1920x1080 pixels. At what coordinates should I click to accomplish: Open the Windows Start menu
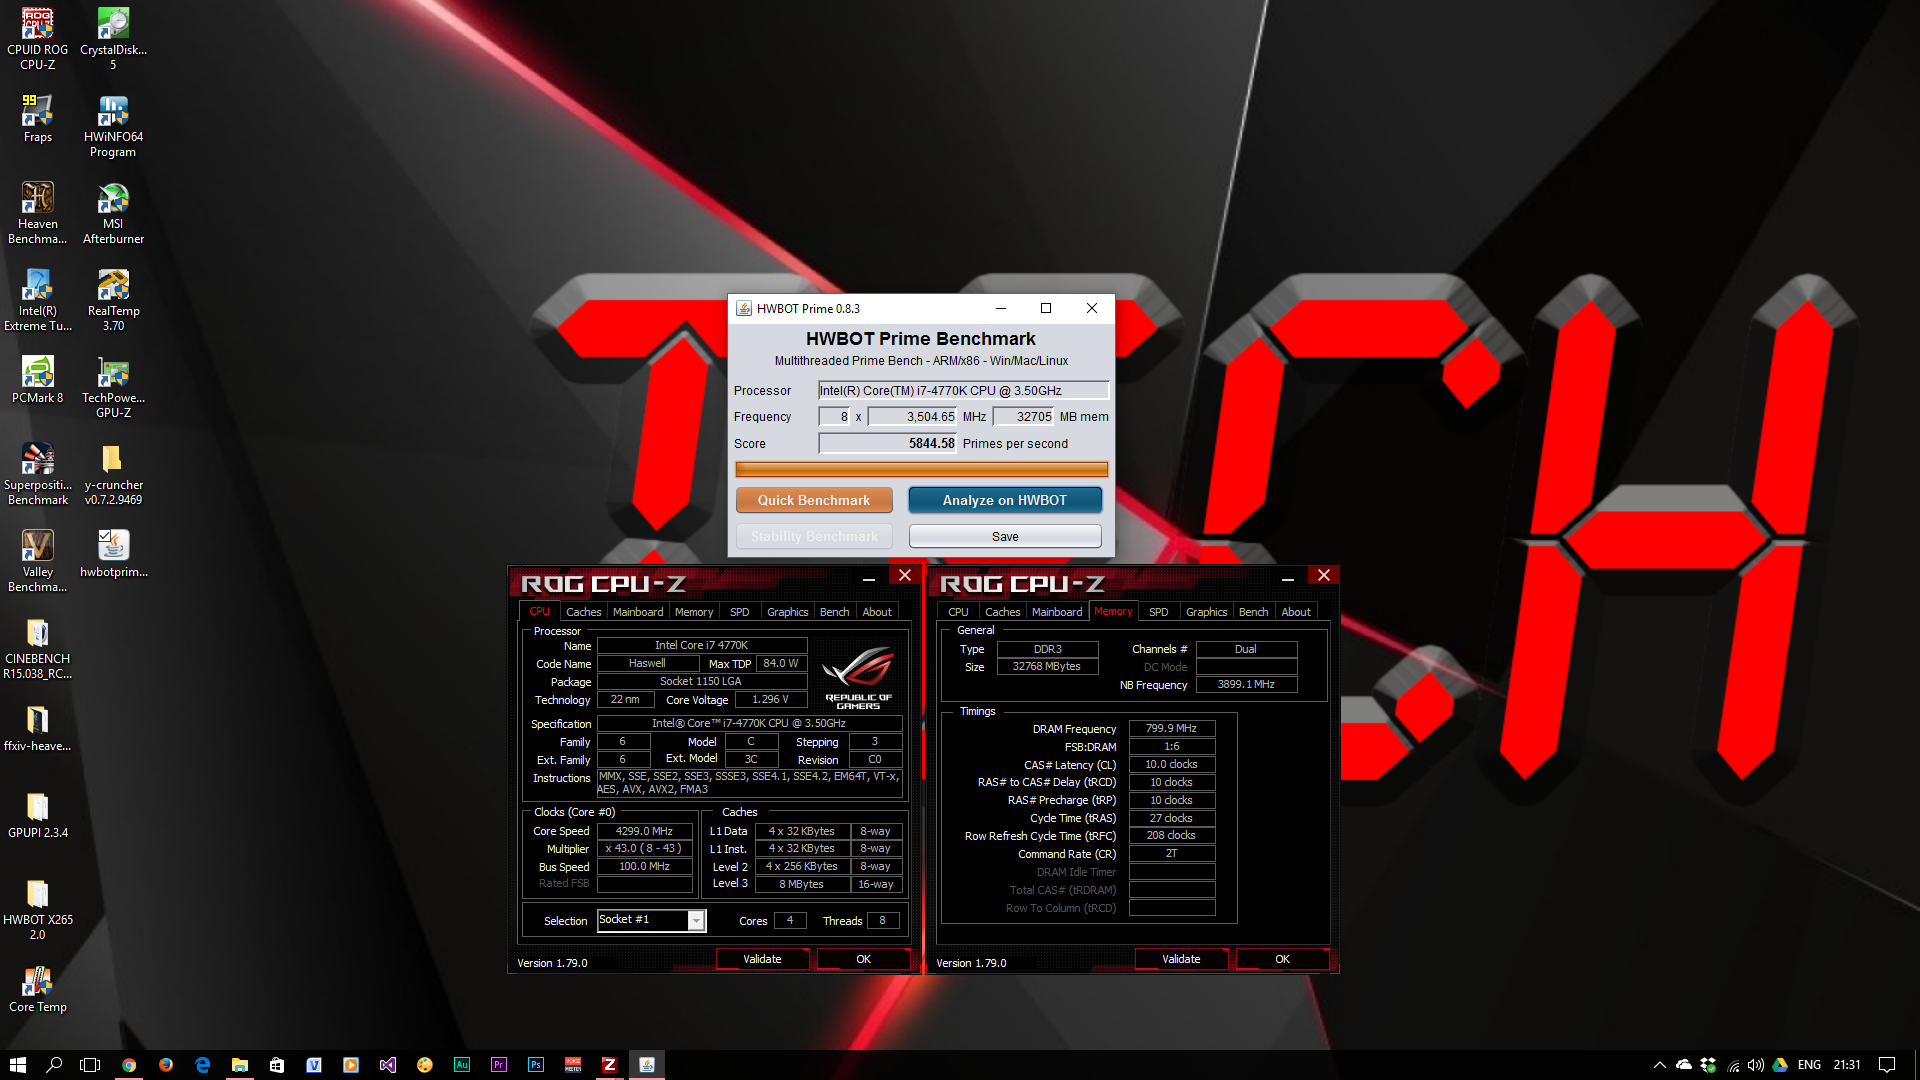click(18, 1065)
